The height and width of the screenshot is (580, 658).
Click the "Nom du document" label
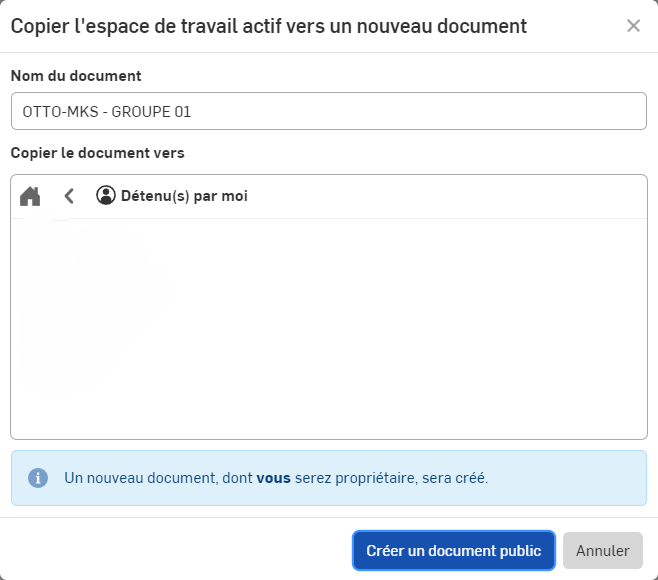[76, 76]
